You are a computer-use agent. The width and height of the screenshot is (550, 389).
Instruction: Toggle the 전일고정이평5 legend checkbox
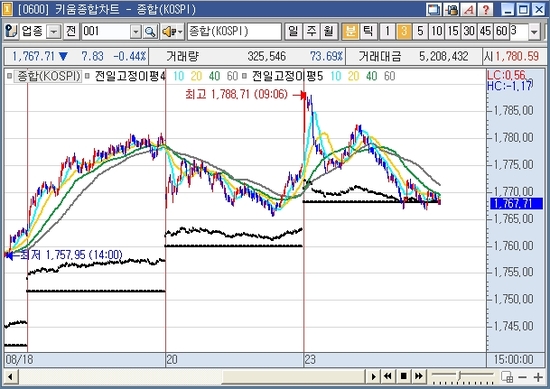point(244,76)
